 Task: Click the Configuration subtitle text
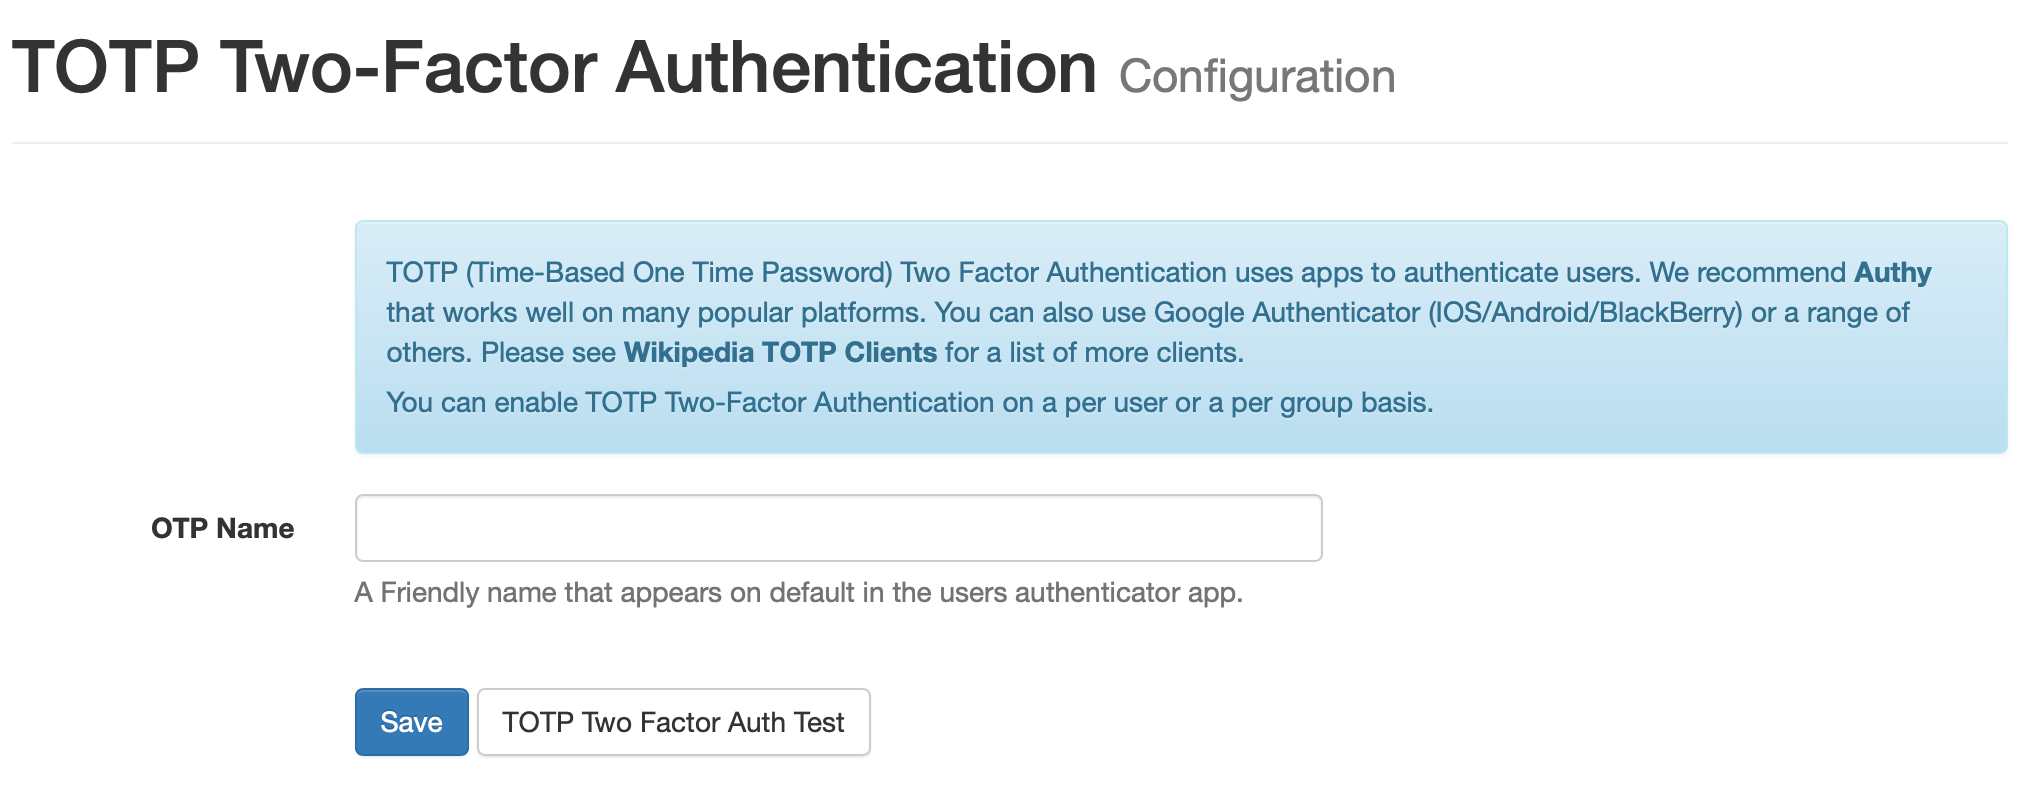click(1258, 75)
